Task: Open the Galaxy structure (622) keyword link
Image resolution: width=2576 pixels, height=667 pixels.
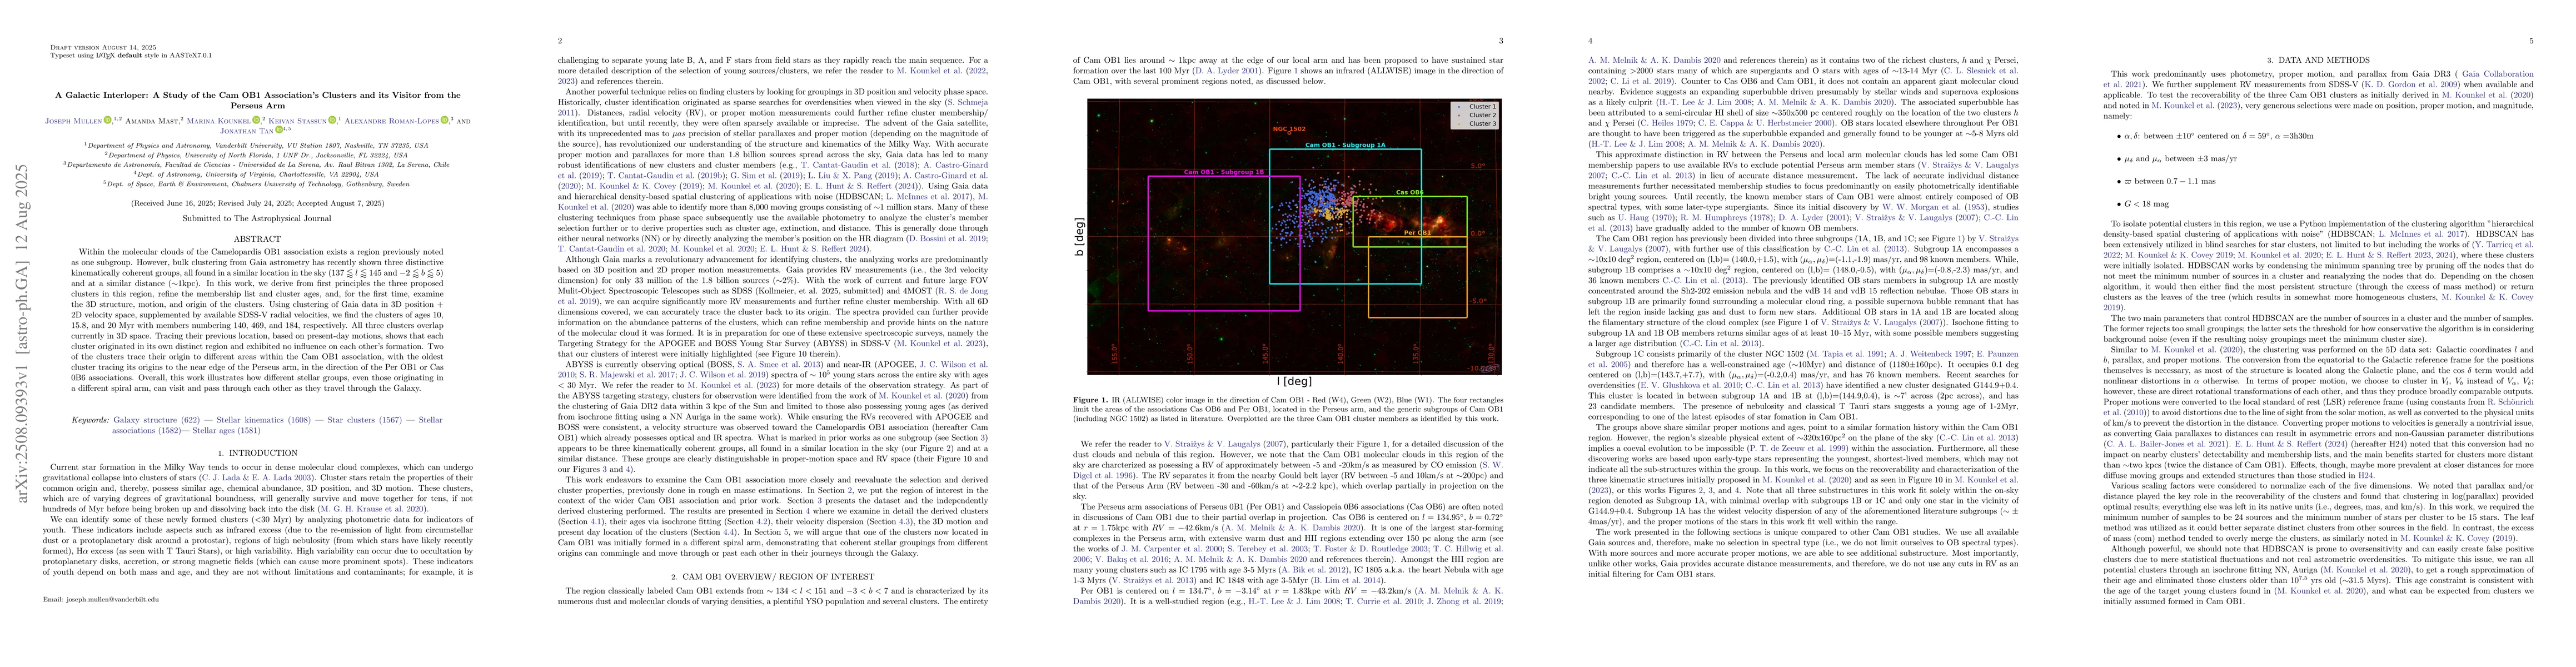Action: coord(157,420)
